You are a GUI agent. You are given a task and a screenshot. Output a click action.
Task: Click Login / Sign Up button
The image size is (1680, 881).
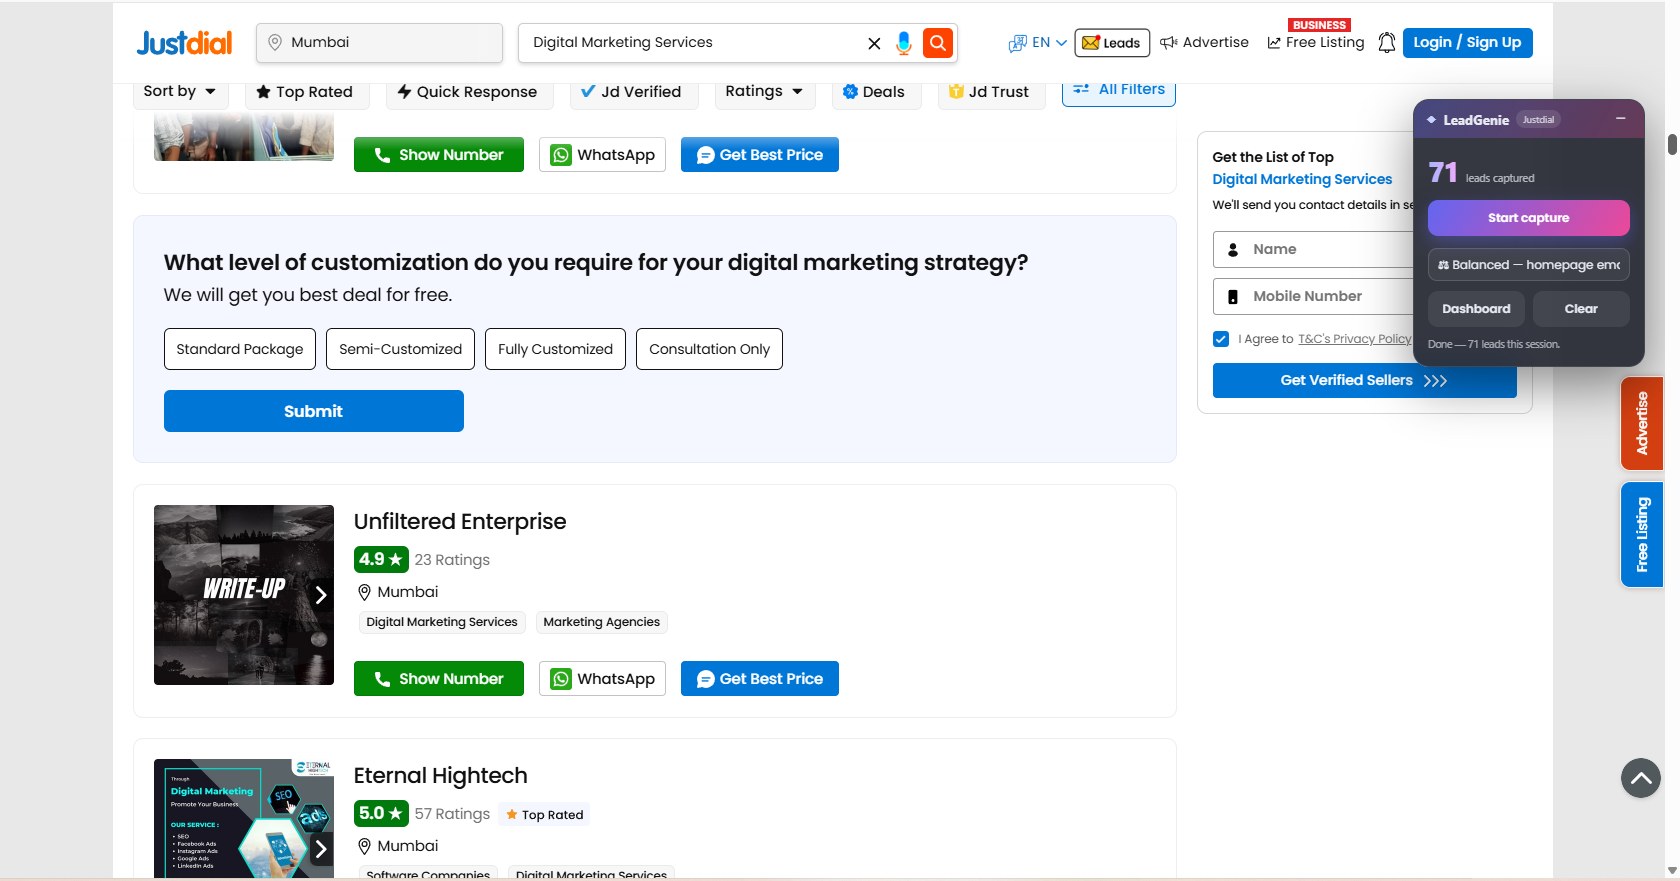click(x=1467, y=43)
